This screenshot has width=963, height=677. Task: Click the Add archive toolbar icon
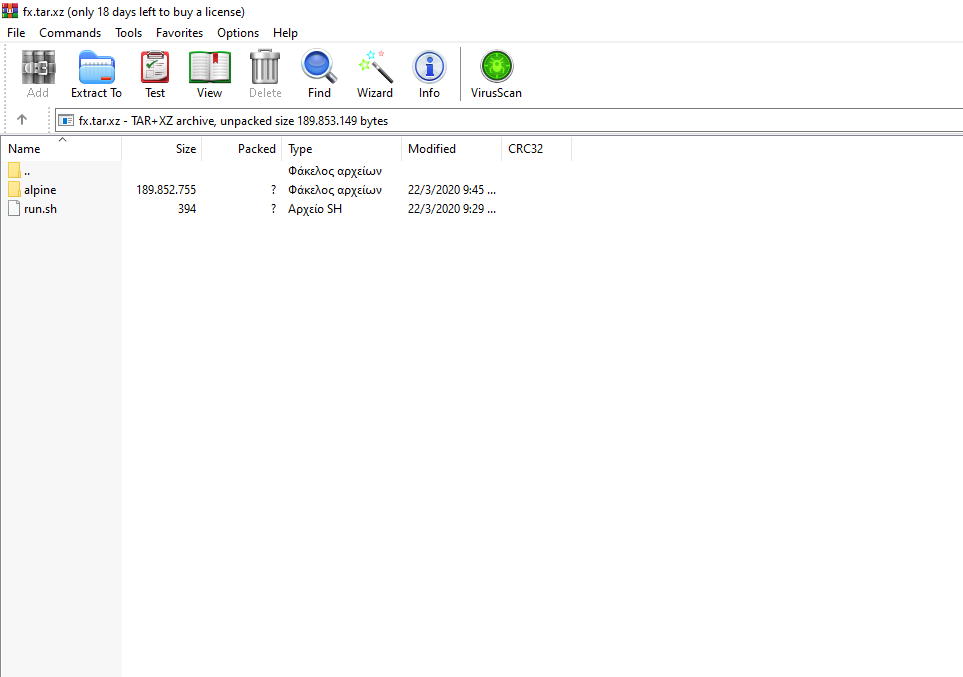[38, 67]
